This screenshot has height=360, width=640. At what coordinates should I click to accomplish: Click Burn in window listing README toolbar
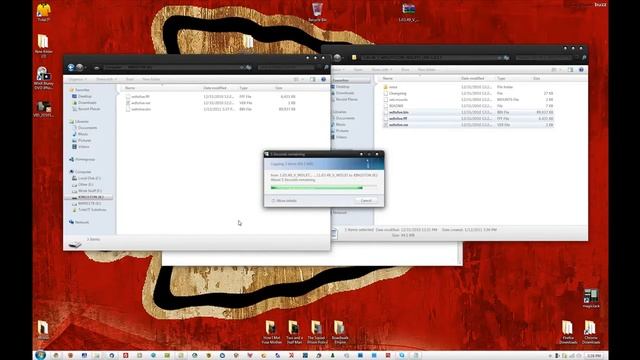click(x=405, y=70)
